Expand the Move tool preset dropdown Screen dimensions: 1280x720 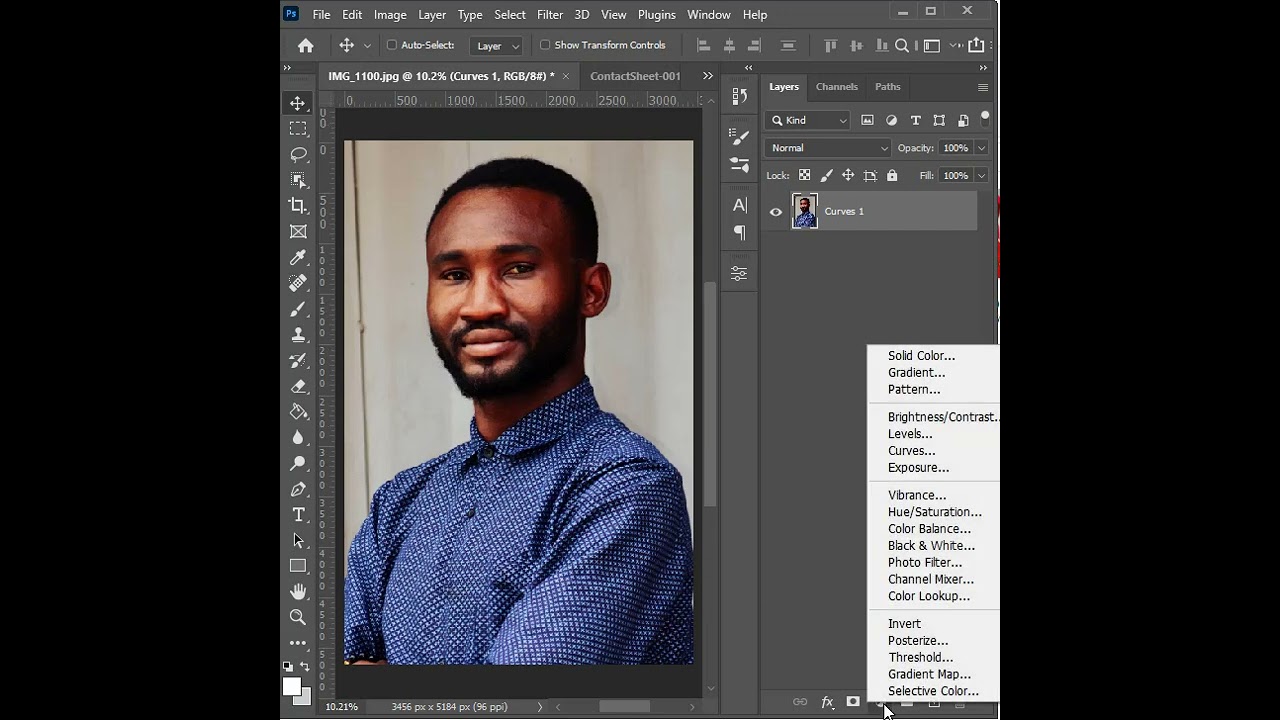(367, 46)
